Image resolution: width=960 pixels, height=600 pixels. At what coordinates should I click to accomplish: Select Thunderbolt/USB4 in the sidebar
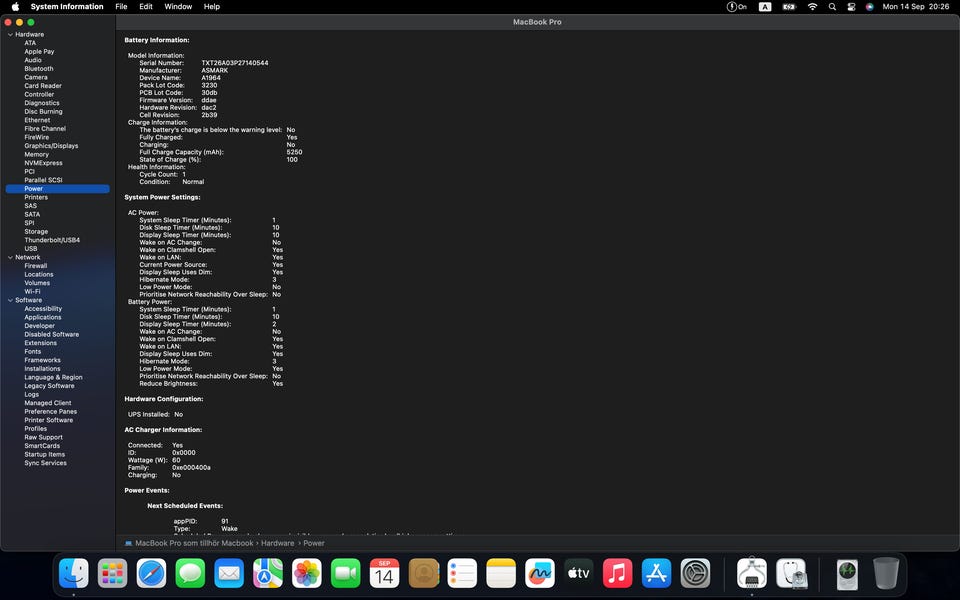pyautogui.click(x=51, y=241)
